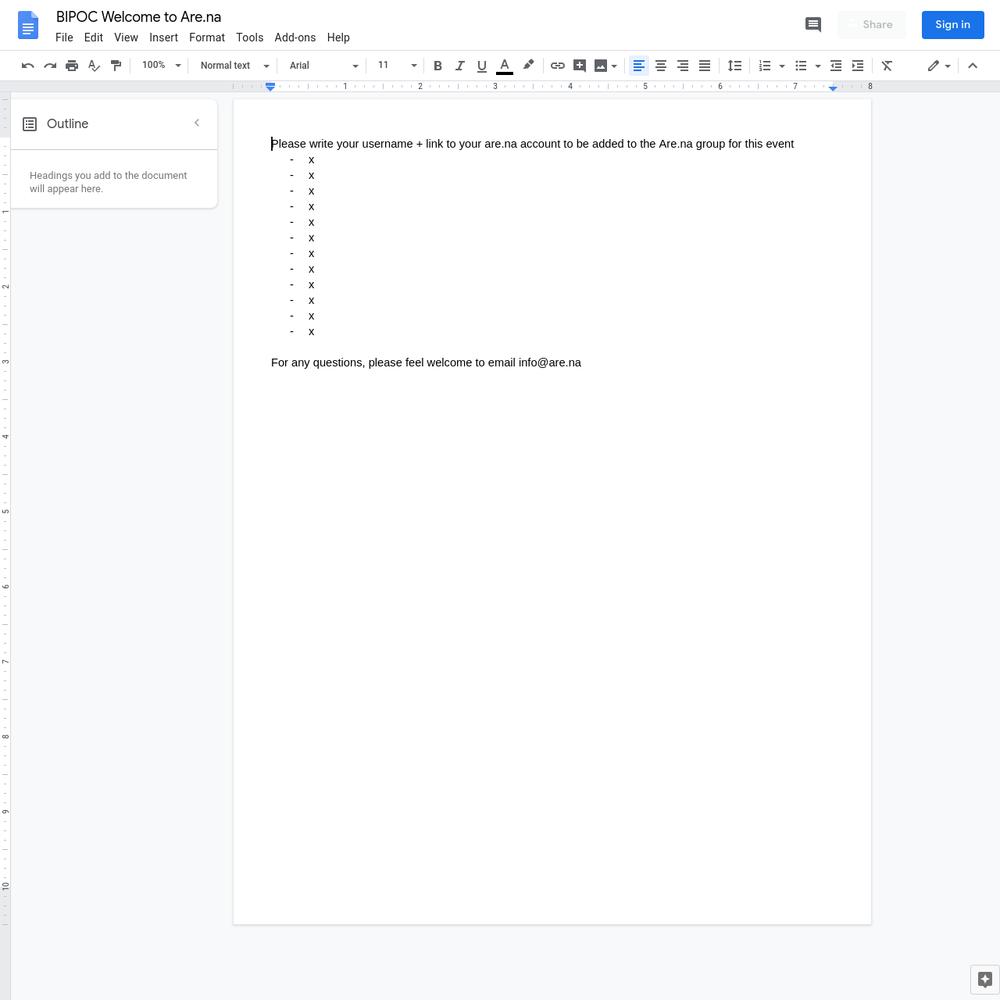Set right text alignment

tap(682, 66)
